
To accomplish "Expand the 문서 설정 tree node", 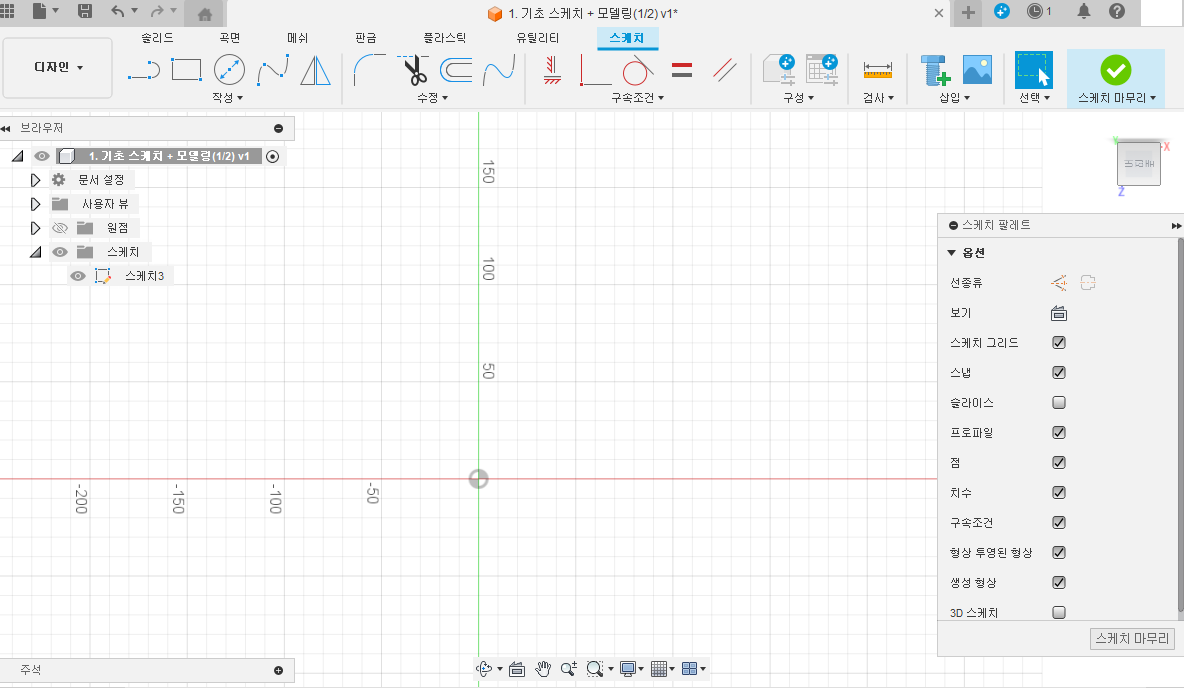I will [x=35, y=180].
